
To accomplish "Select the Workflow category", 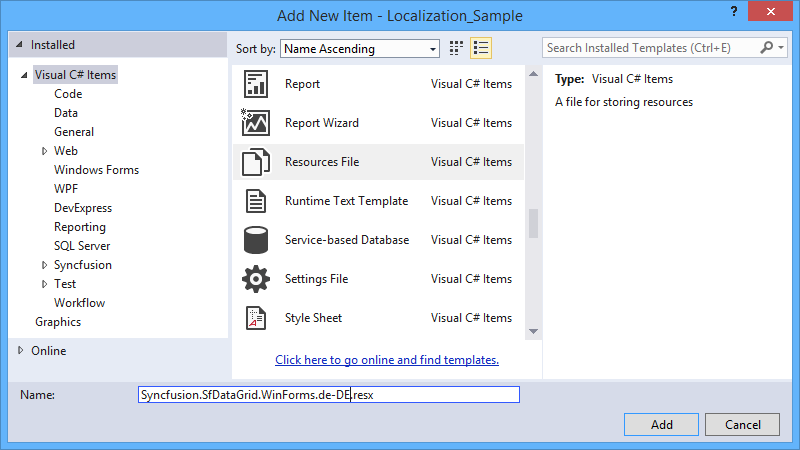I will click(79, 303).
